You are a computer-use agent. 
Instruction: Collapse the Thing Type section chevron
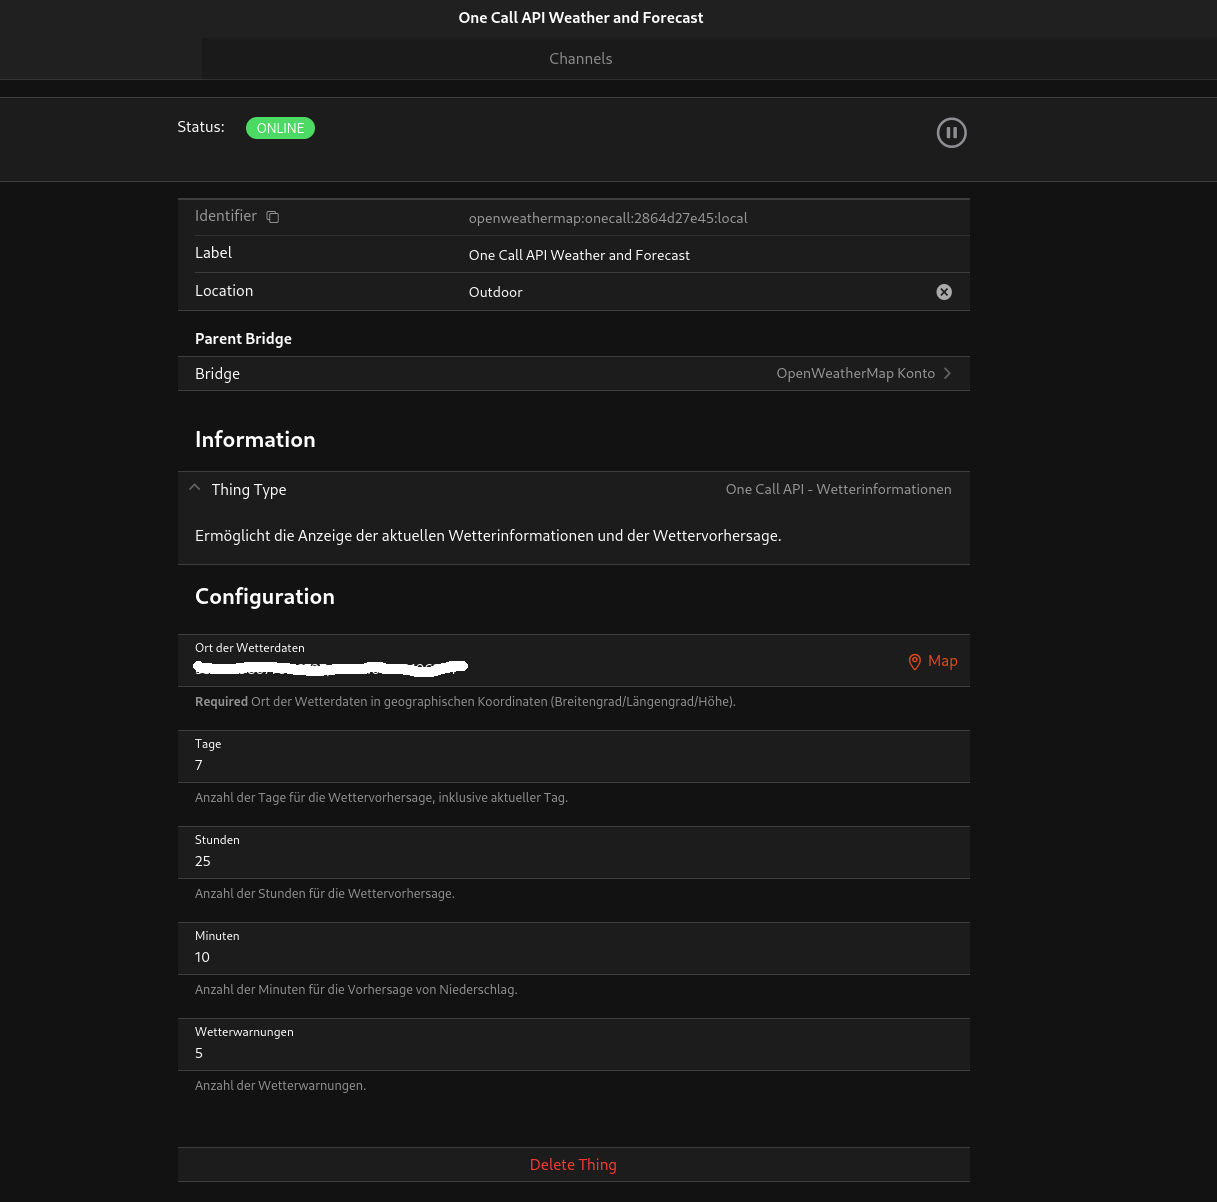pyautogui.click(x=195, y=489)
